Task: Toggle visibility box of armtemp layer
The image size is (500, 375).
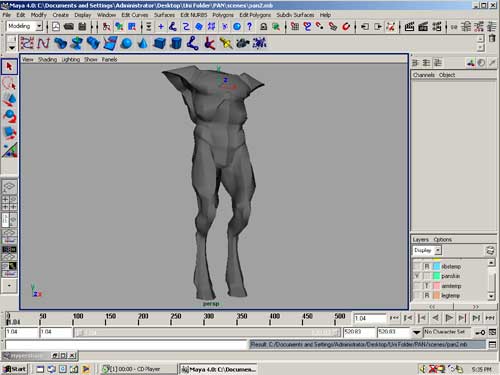Action: (x=417, y=286)
